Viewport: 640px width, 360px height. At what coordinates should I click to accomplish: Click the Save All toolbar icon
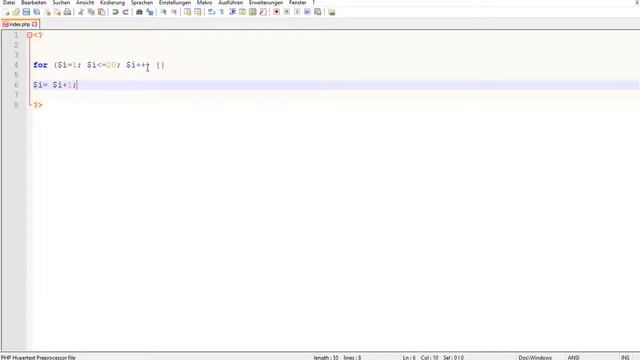pyautogui.click(x=37, y=12)
